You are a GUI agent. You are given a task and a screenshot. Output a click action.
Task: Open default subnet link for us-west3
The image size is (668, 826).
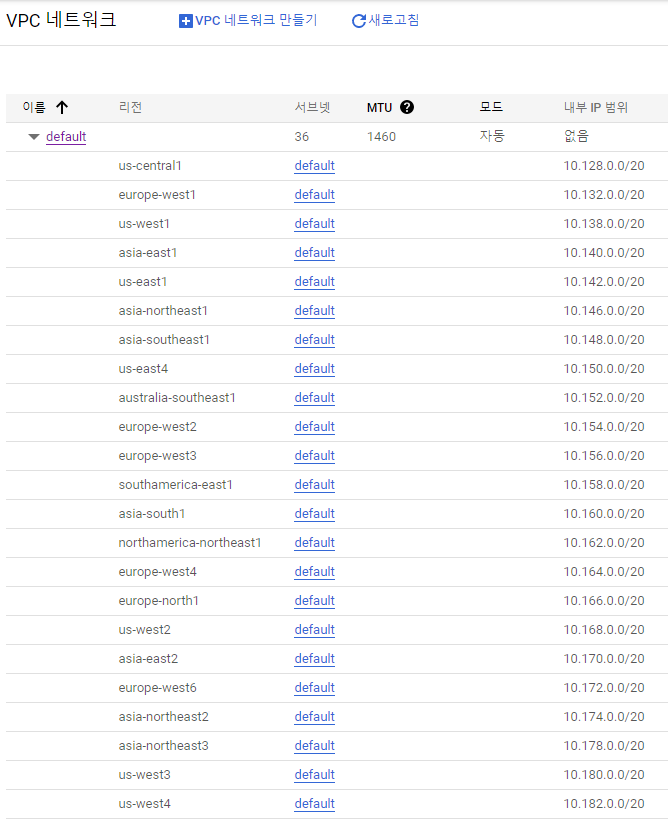click(315, 774)
